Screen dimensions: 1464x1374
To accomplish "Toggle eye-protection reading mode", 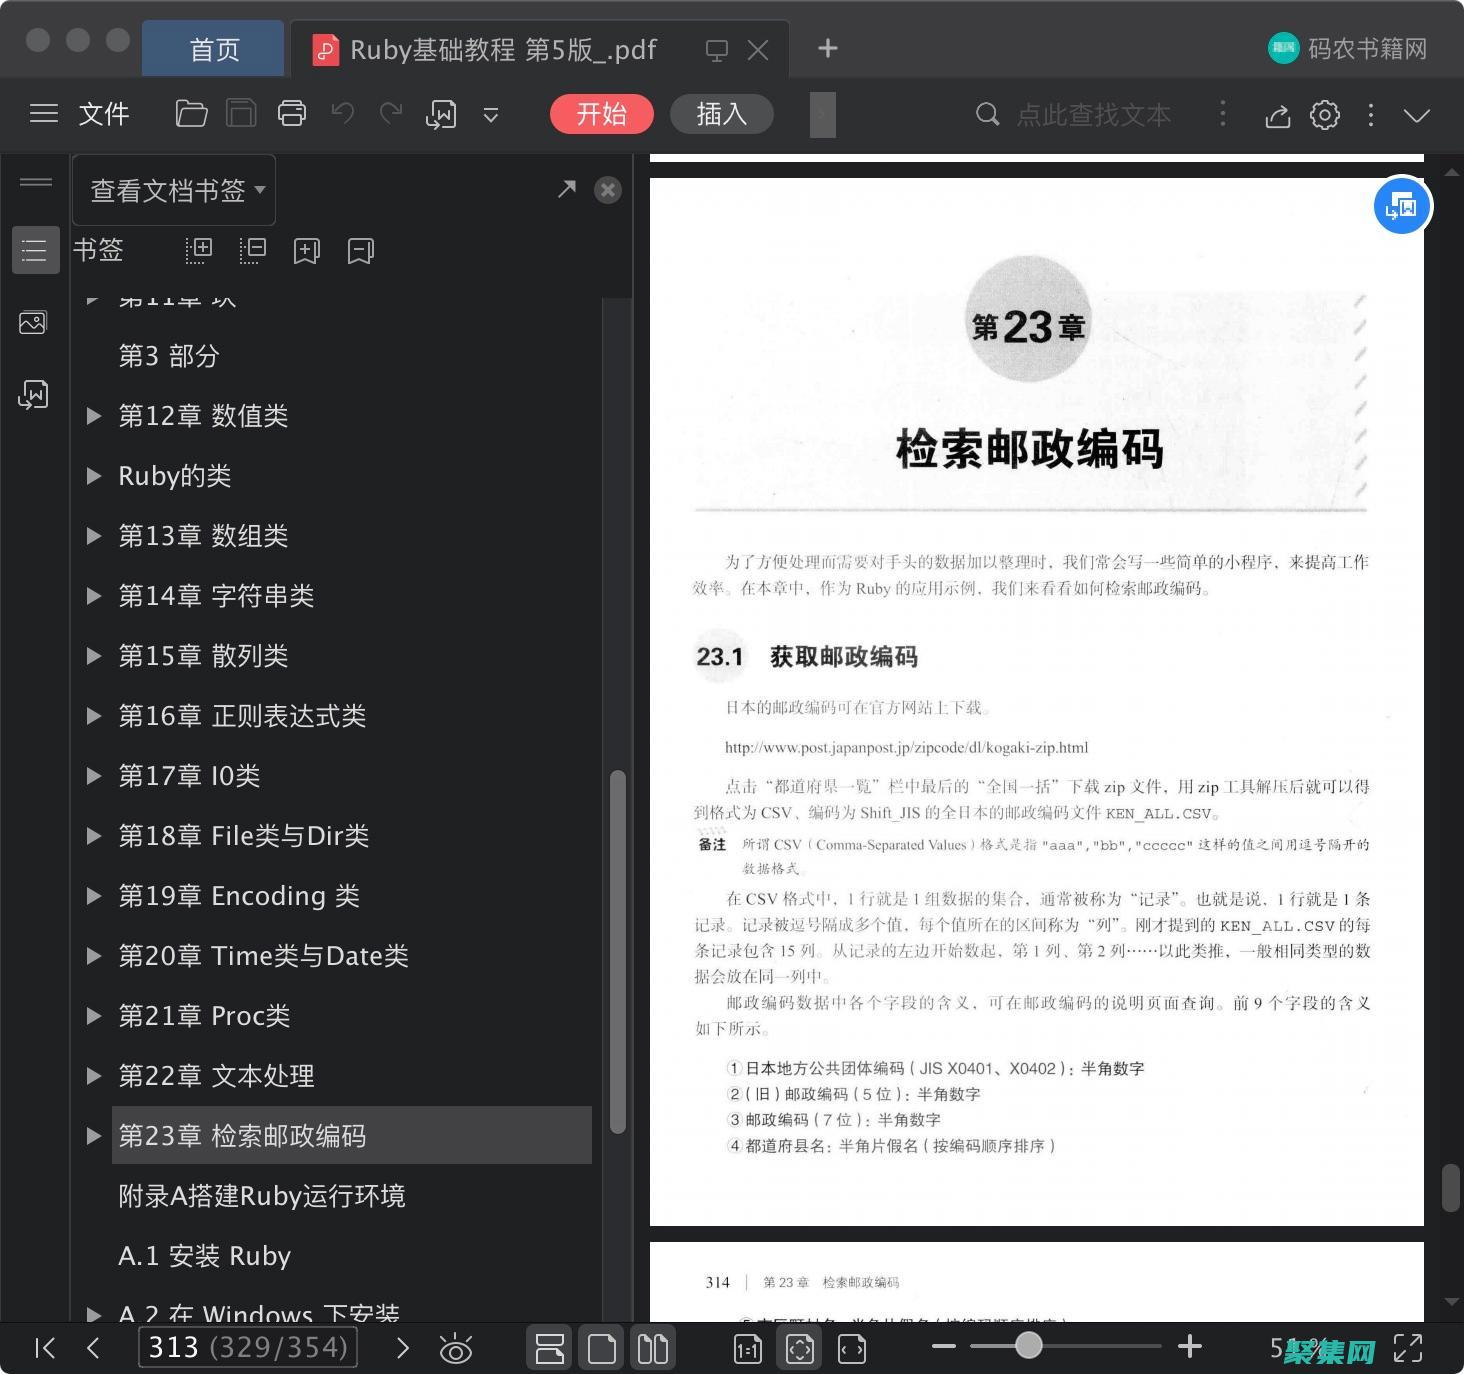I will point(457,1348).
